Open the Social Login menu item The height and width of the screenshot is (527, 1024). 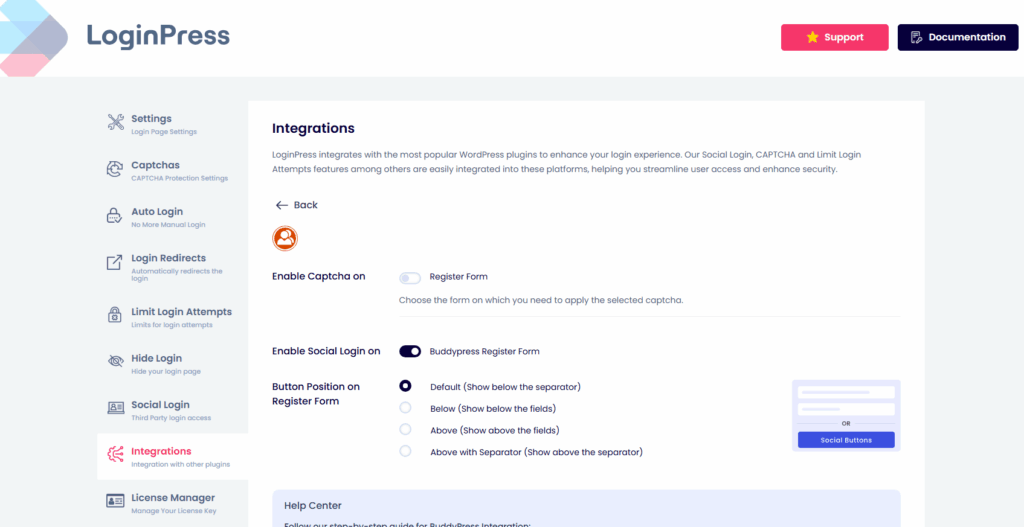tap(172, 409)
